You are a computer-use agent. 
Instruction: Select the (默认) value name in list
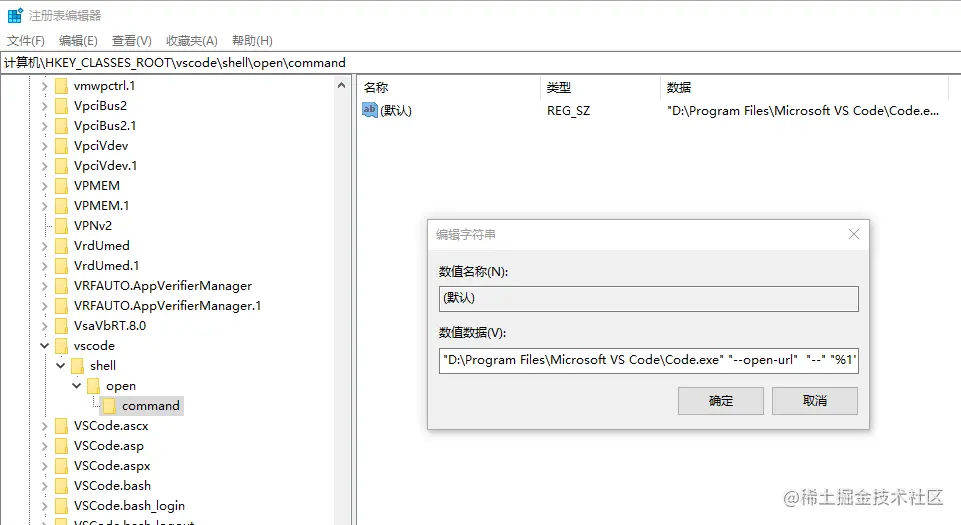click(x=396, y=111)
